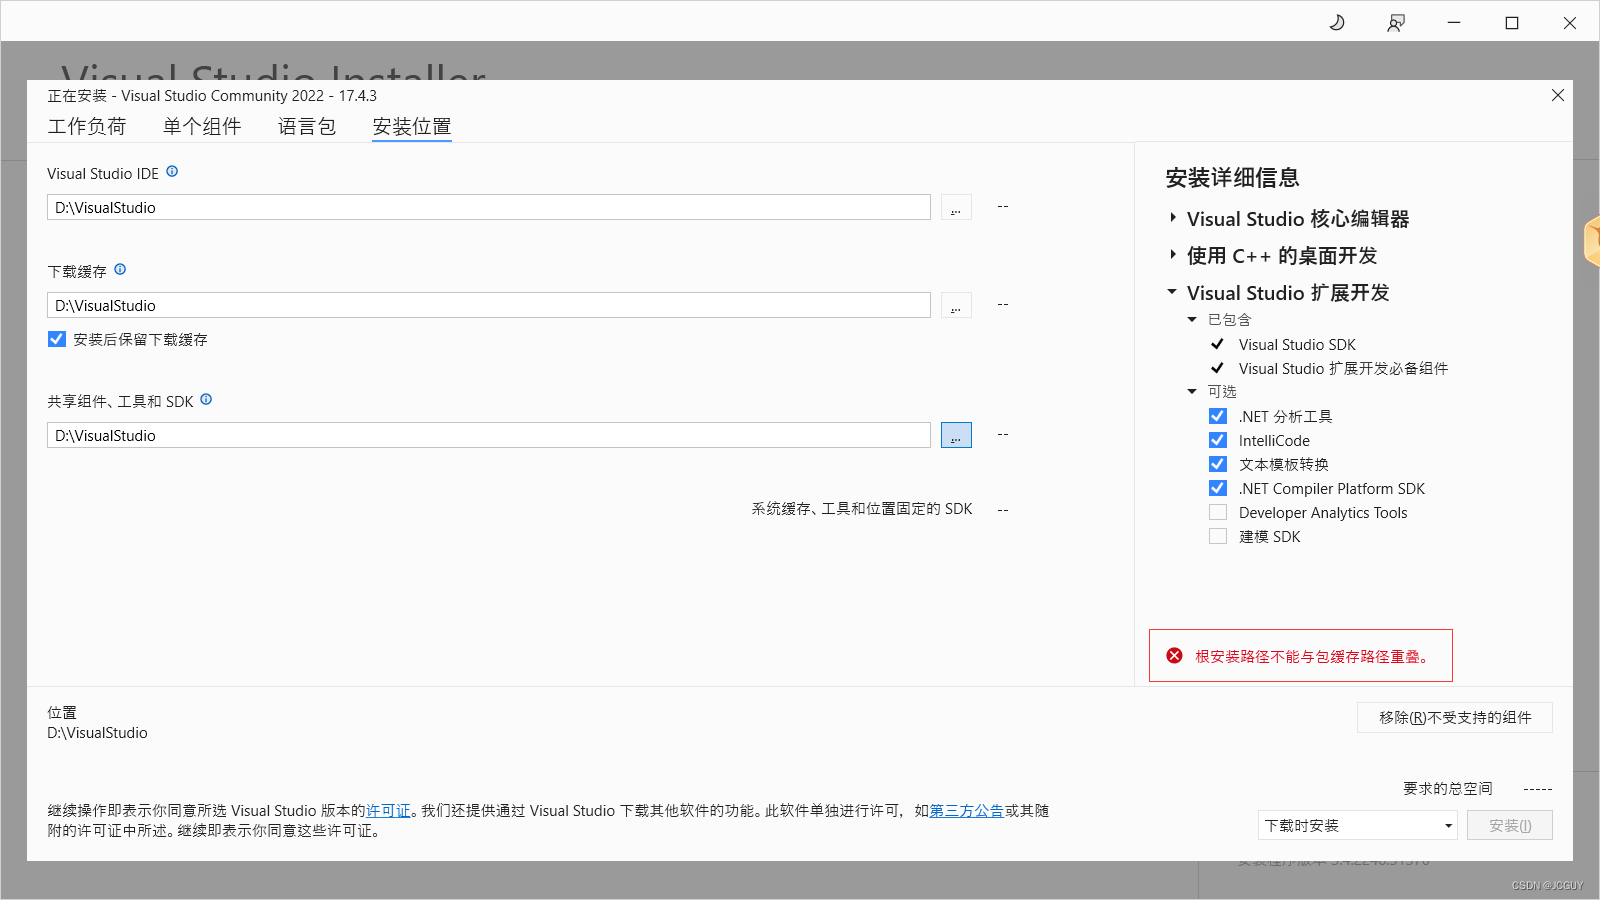Close the installation dialog with X

(1558, 95)
